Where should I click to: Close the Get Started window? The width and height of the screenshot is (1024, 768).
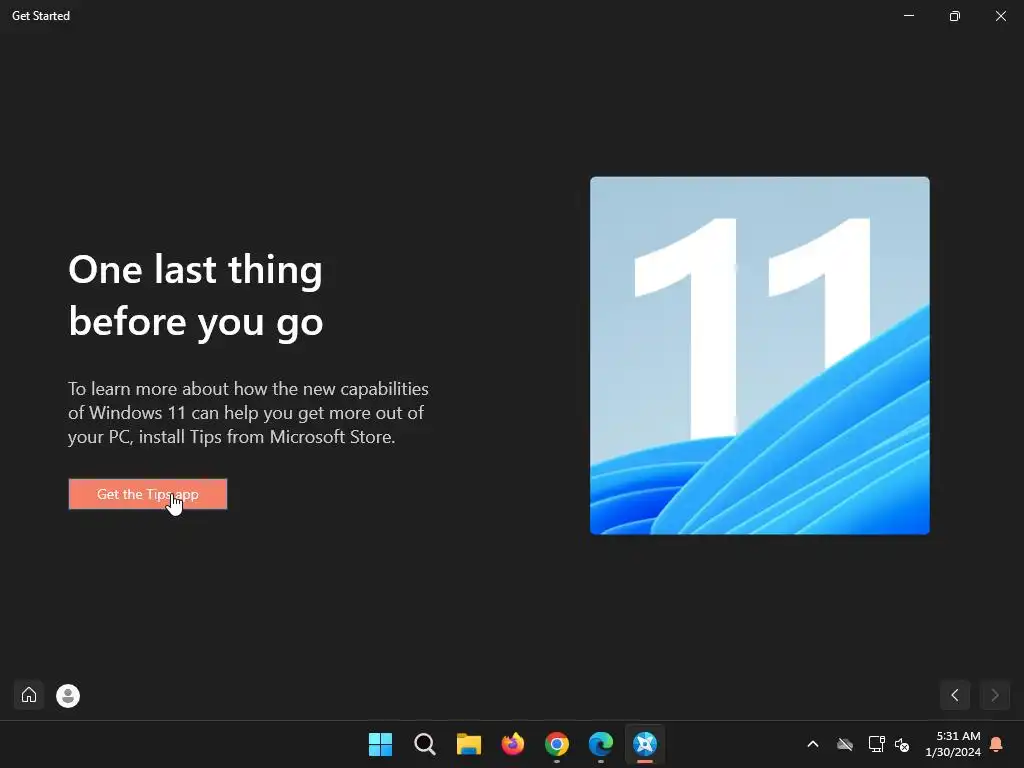1000,16
